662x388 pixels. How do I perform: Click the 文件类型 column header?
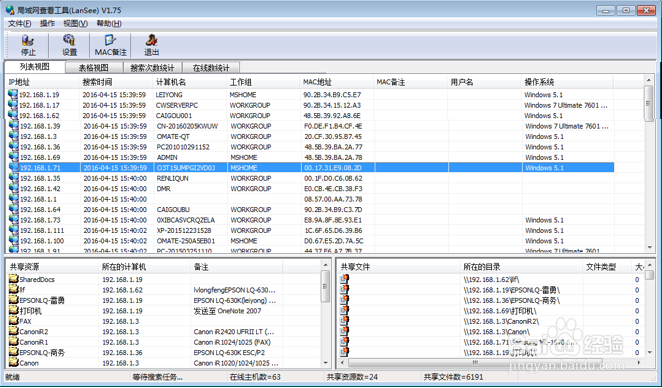pos(607,267)
